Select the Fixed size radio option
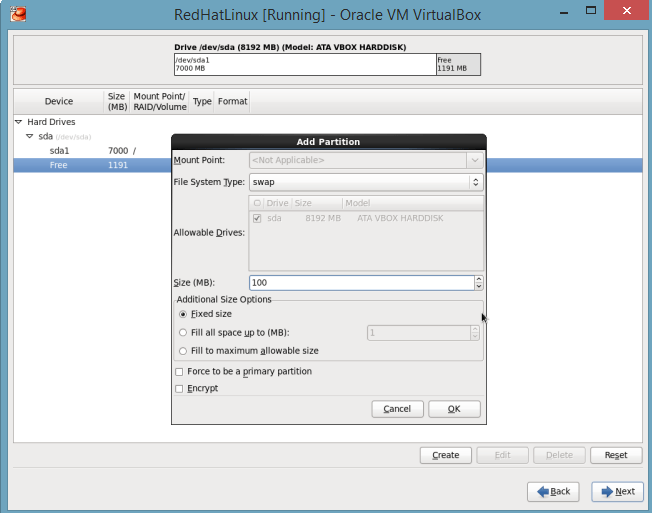Screen dimensions: 652x513 (183, 314)
